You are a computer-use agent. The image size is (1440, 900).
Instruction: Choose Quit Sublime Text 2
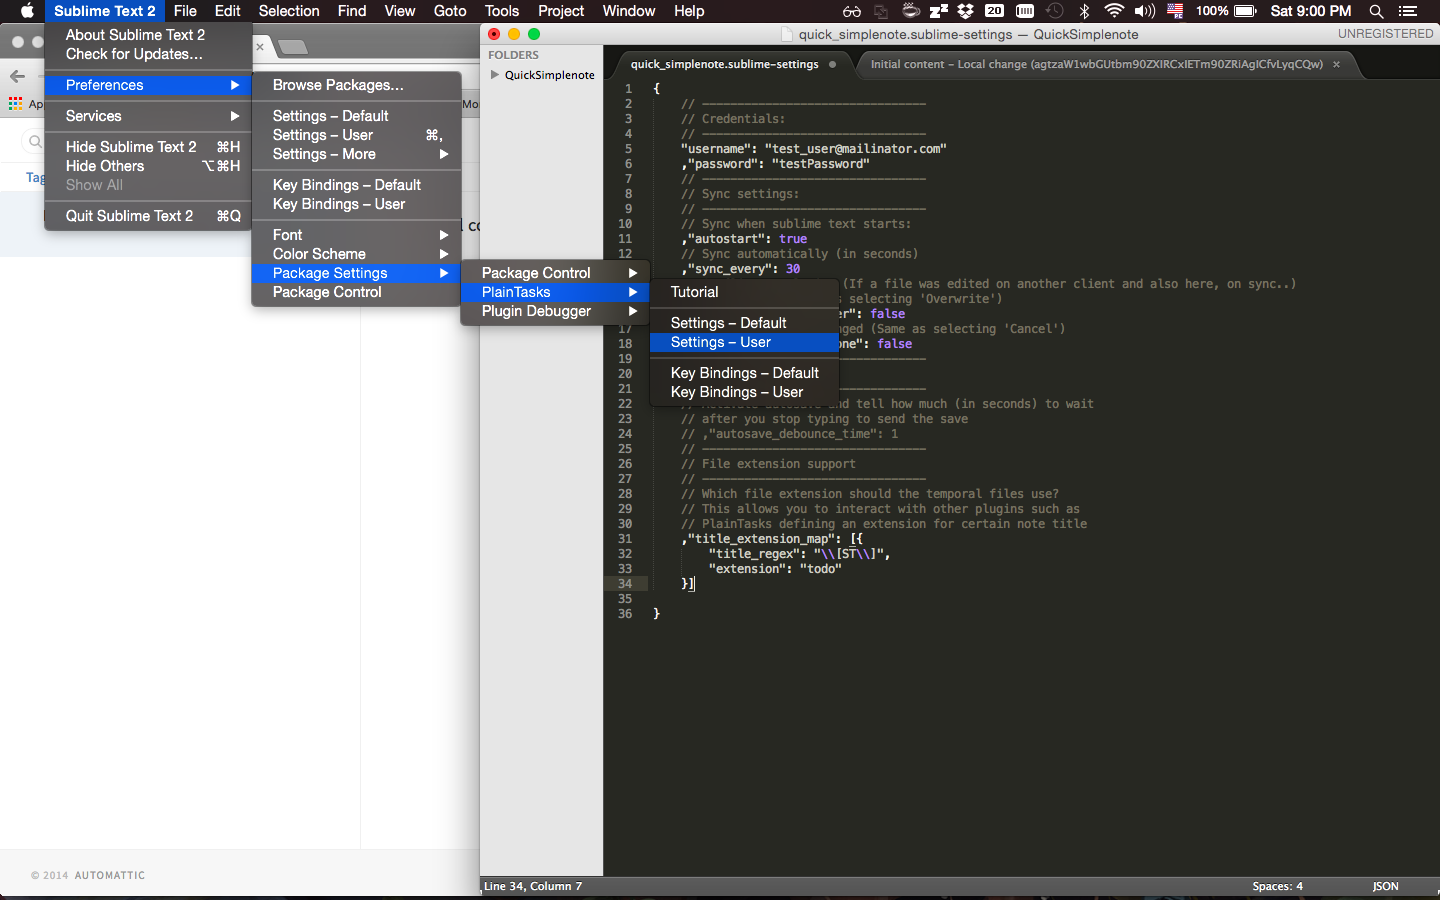148,216
